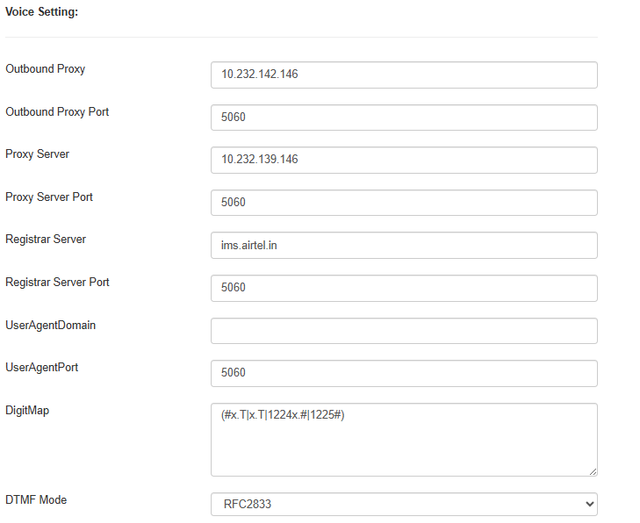
Task: Grab the DigitMap textarea resize handle
Action: pos(593,472)
